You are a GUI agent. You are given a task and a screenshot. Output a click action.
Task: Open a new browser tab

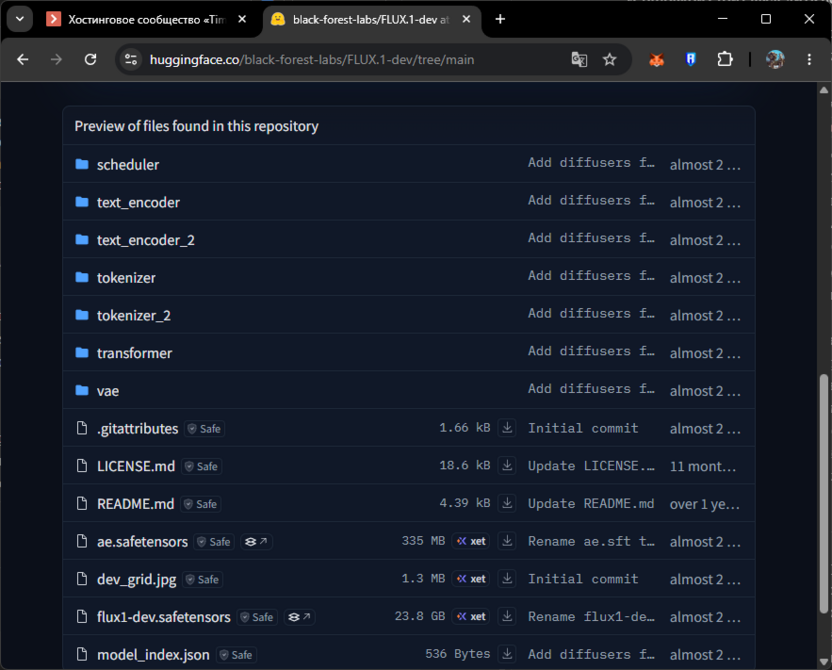coord(500,19)
